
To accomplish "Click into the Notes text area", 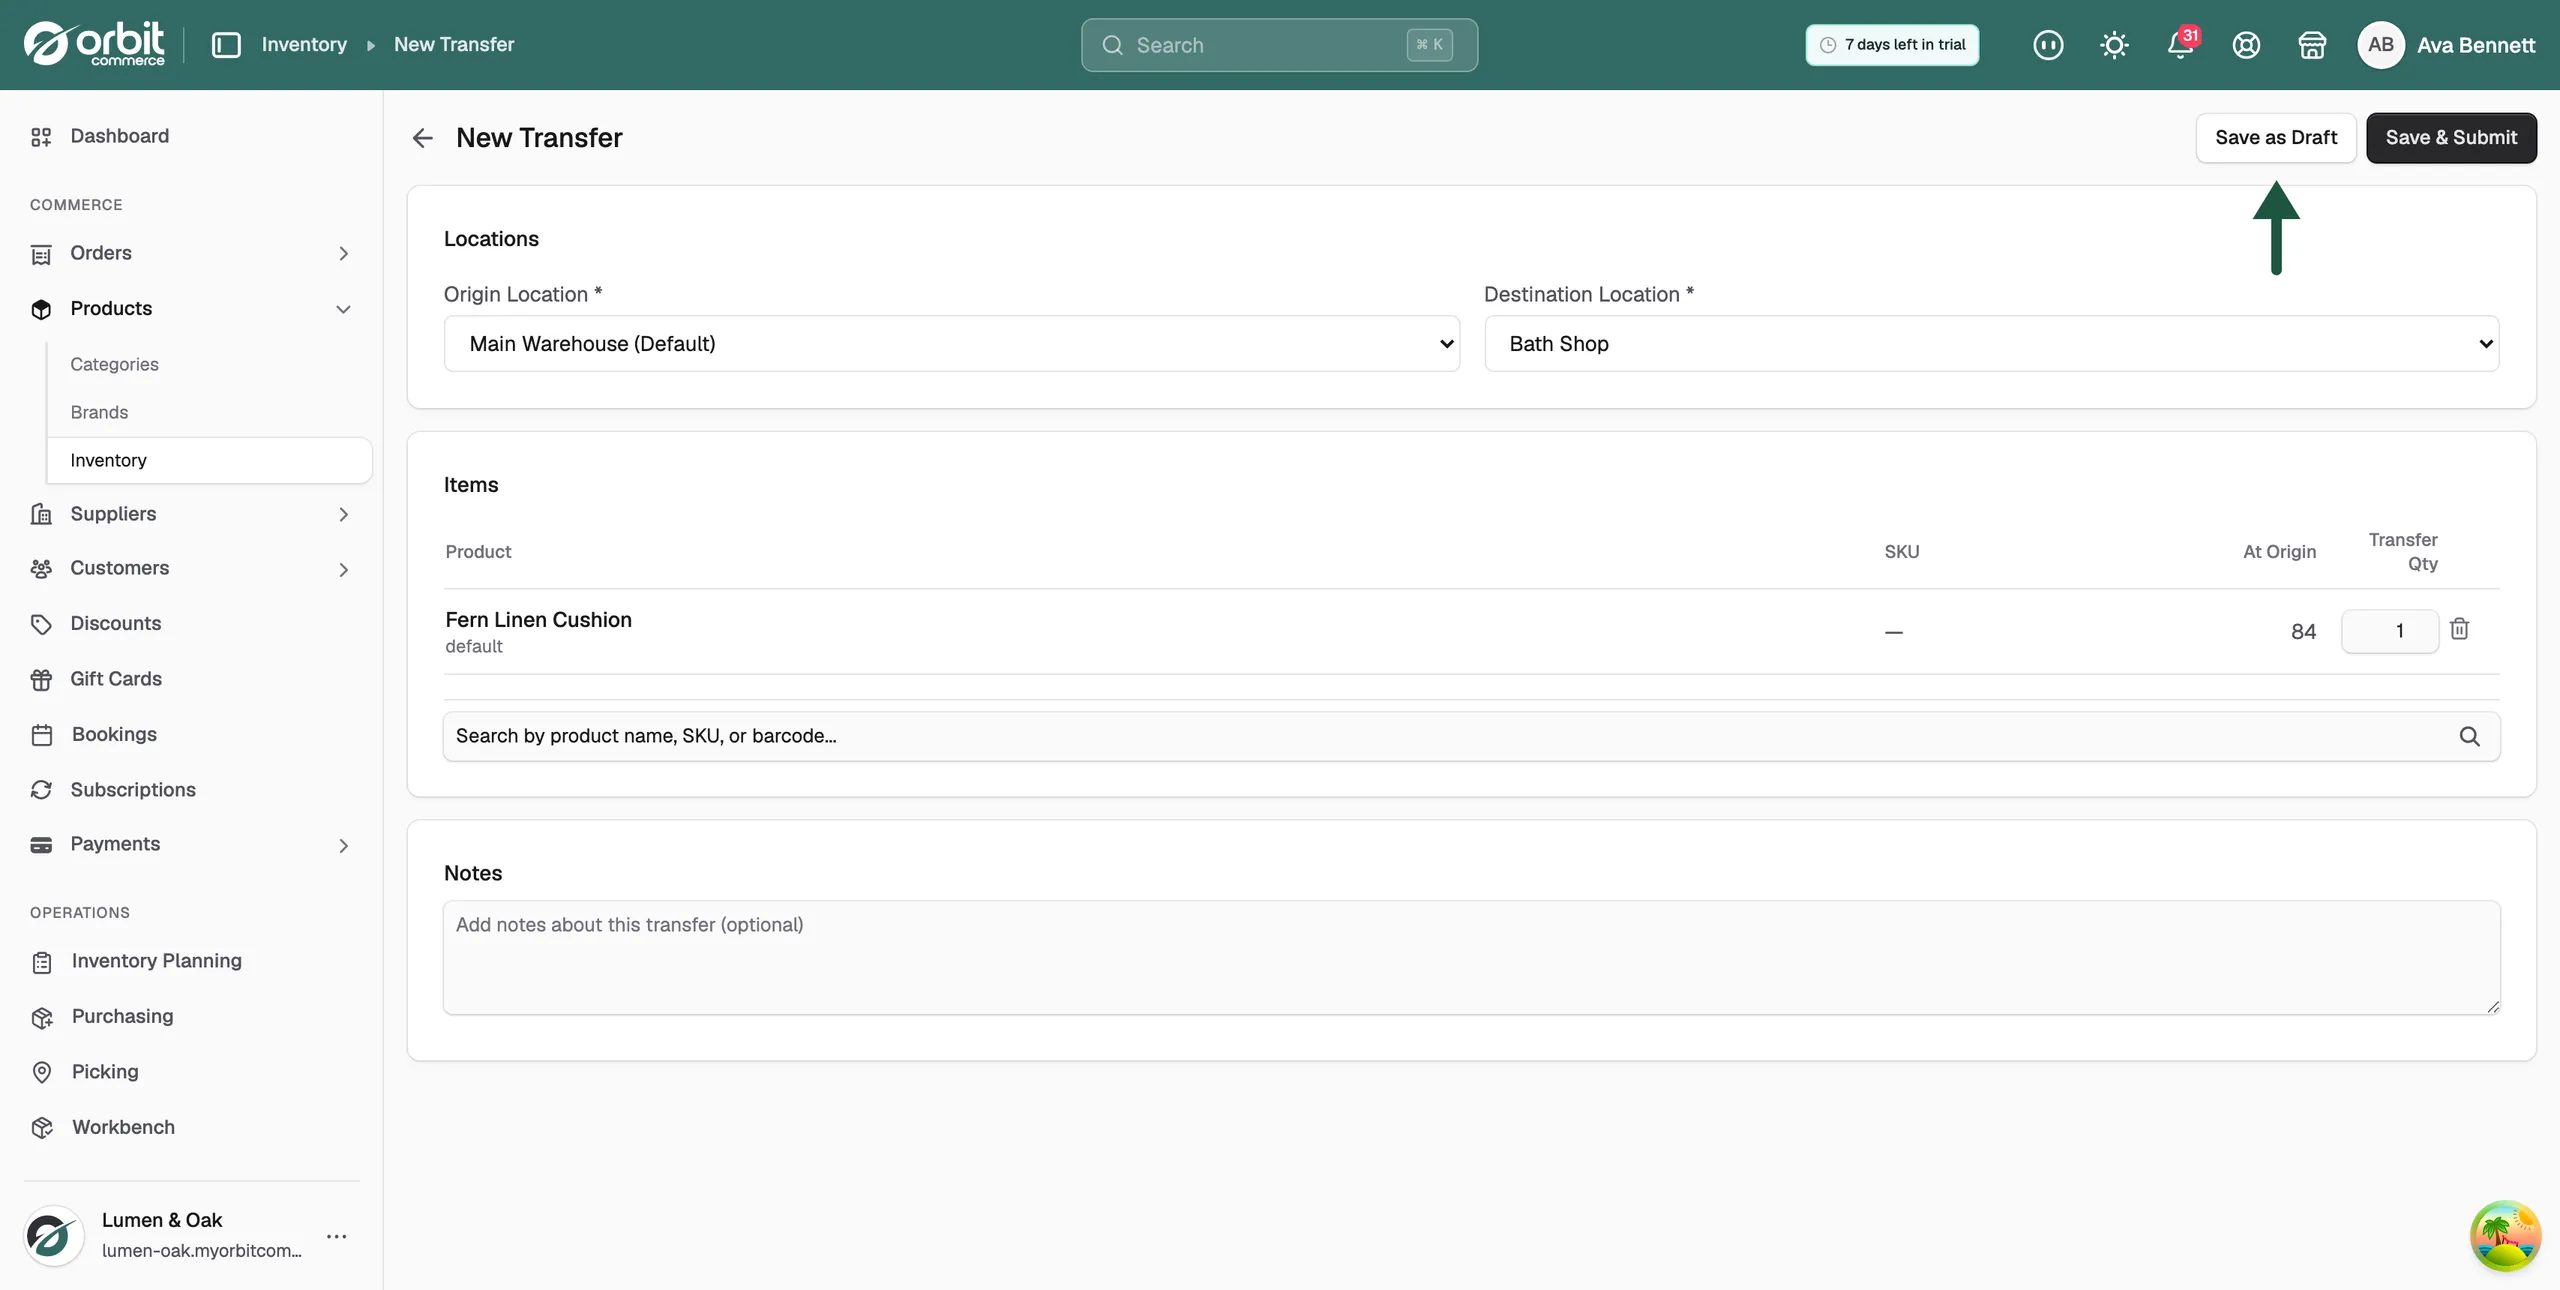I will [1472, 958].
